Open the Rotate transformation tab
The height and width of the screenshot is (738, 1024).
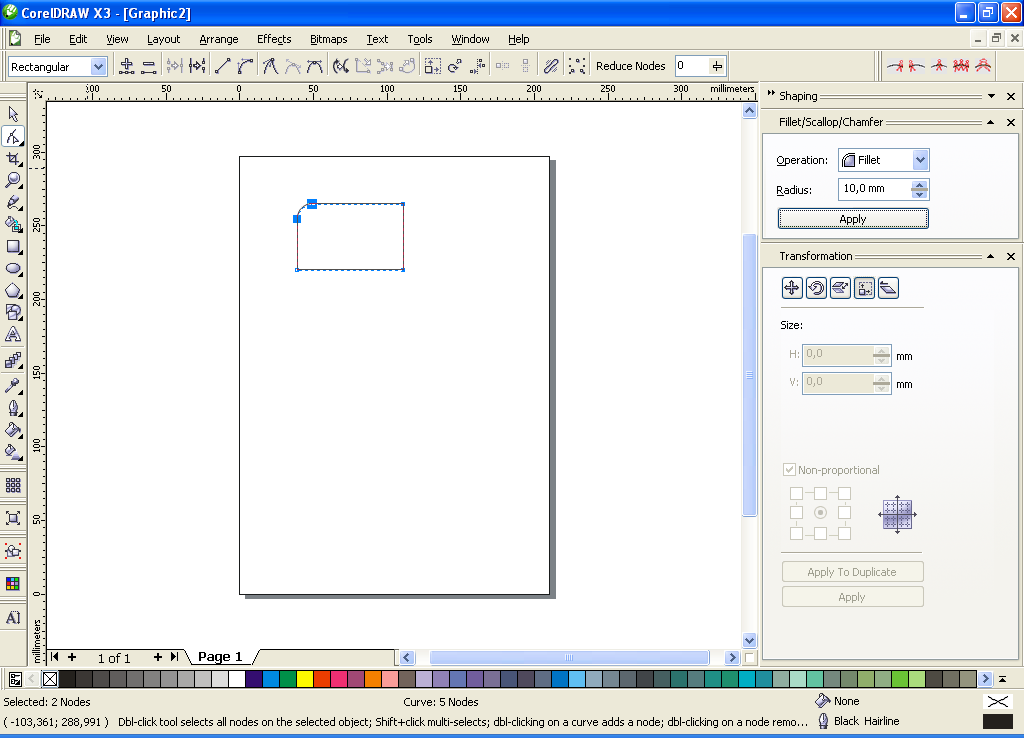pyautogui.click(x=816, y=288)
